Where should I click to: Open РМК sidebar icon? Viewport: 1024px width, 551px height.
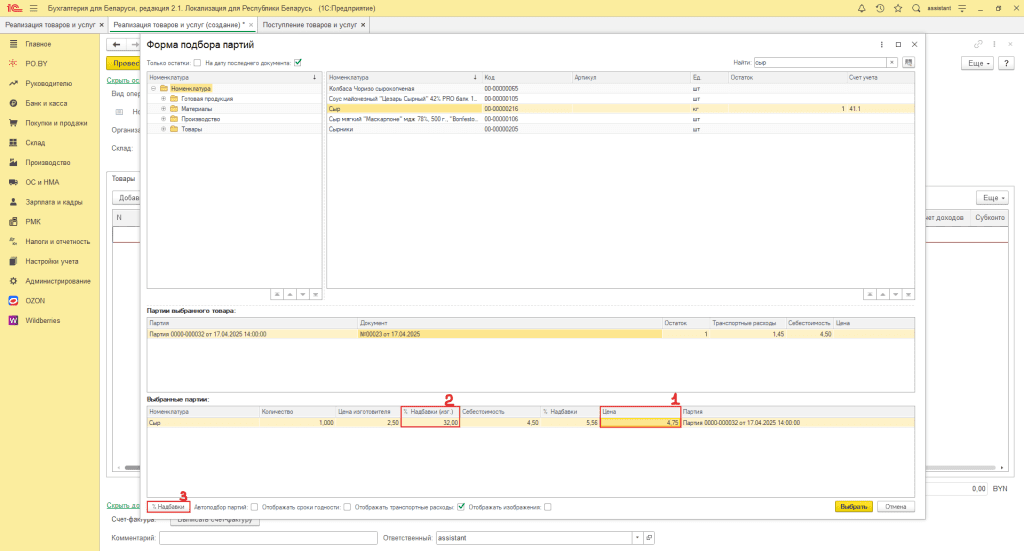[x=13, y=221]
